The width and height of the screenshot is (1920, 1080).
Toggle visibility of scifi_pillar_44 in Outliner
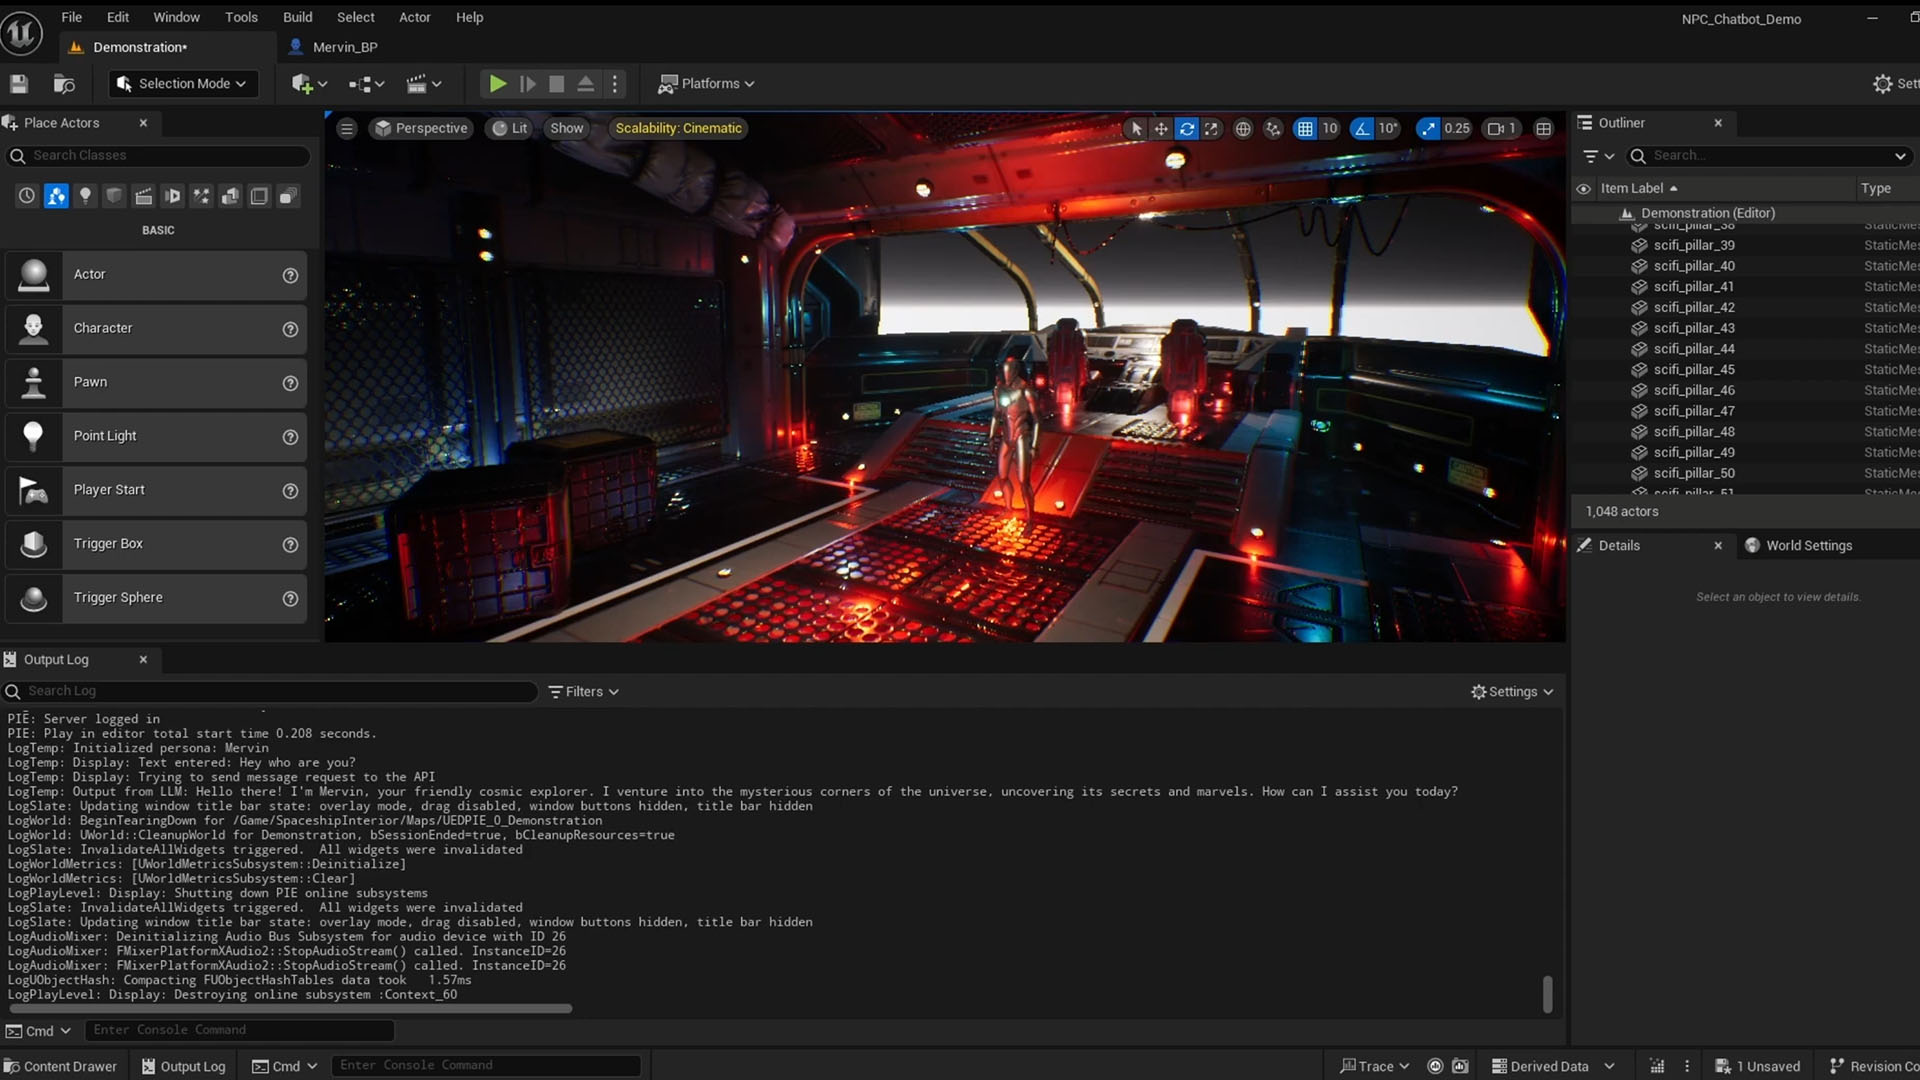[1584, 349]
